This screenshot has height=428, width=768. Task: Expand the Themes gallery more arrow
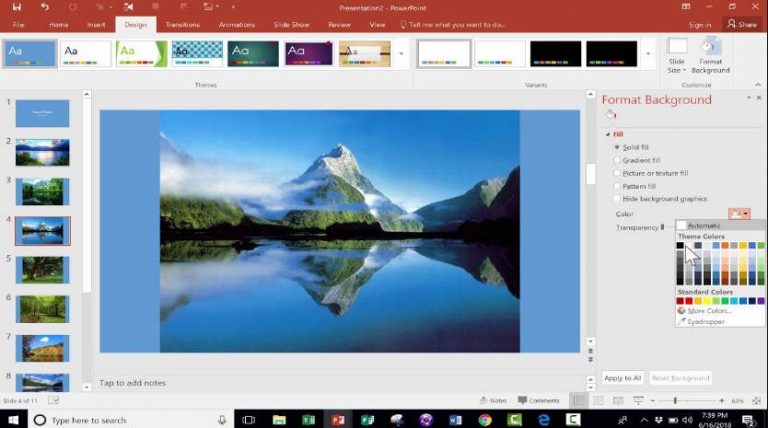point(401,54)
